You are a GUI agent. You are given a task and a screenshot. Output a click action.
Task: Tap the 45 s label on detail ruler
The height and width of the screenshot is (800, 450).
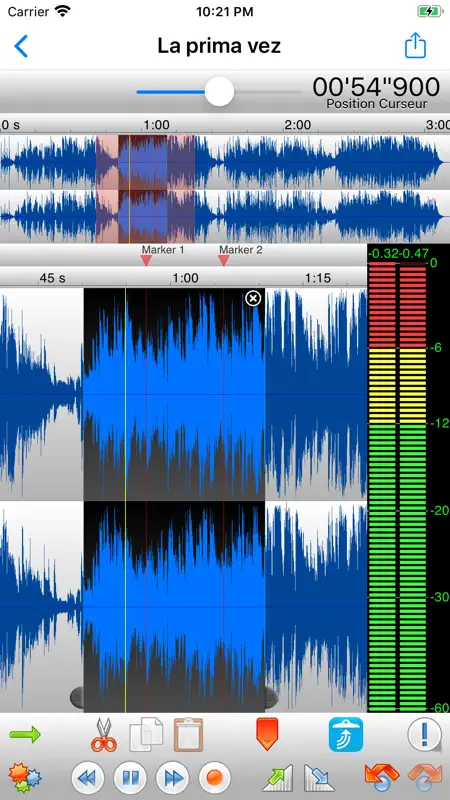pyautogui.click(x=53, y=278)
